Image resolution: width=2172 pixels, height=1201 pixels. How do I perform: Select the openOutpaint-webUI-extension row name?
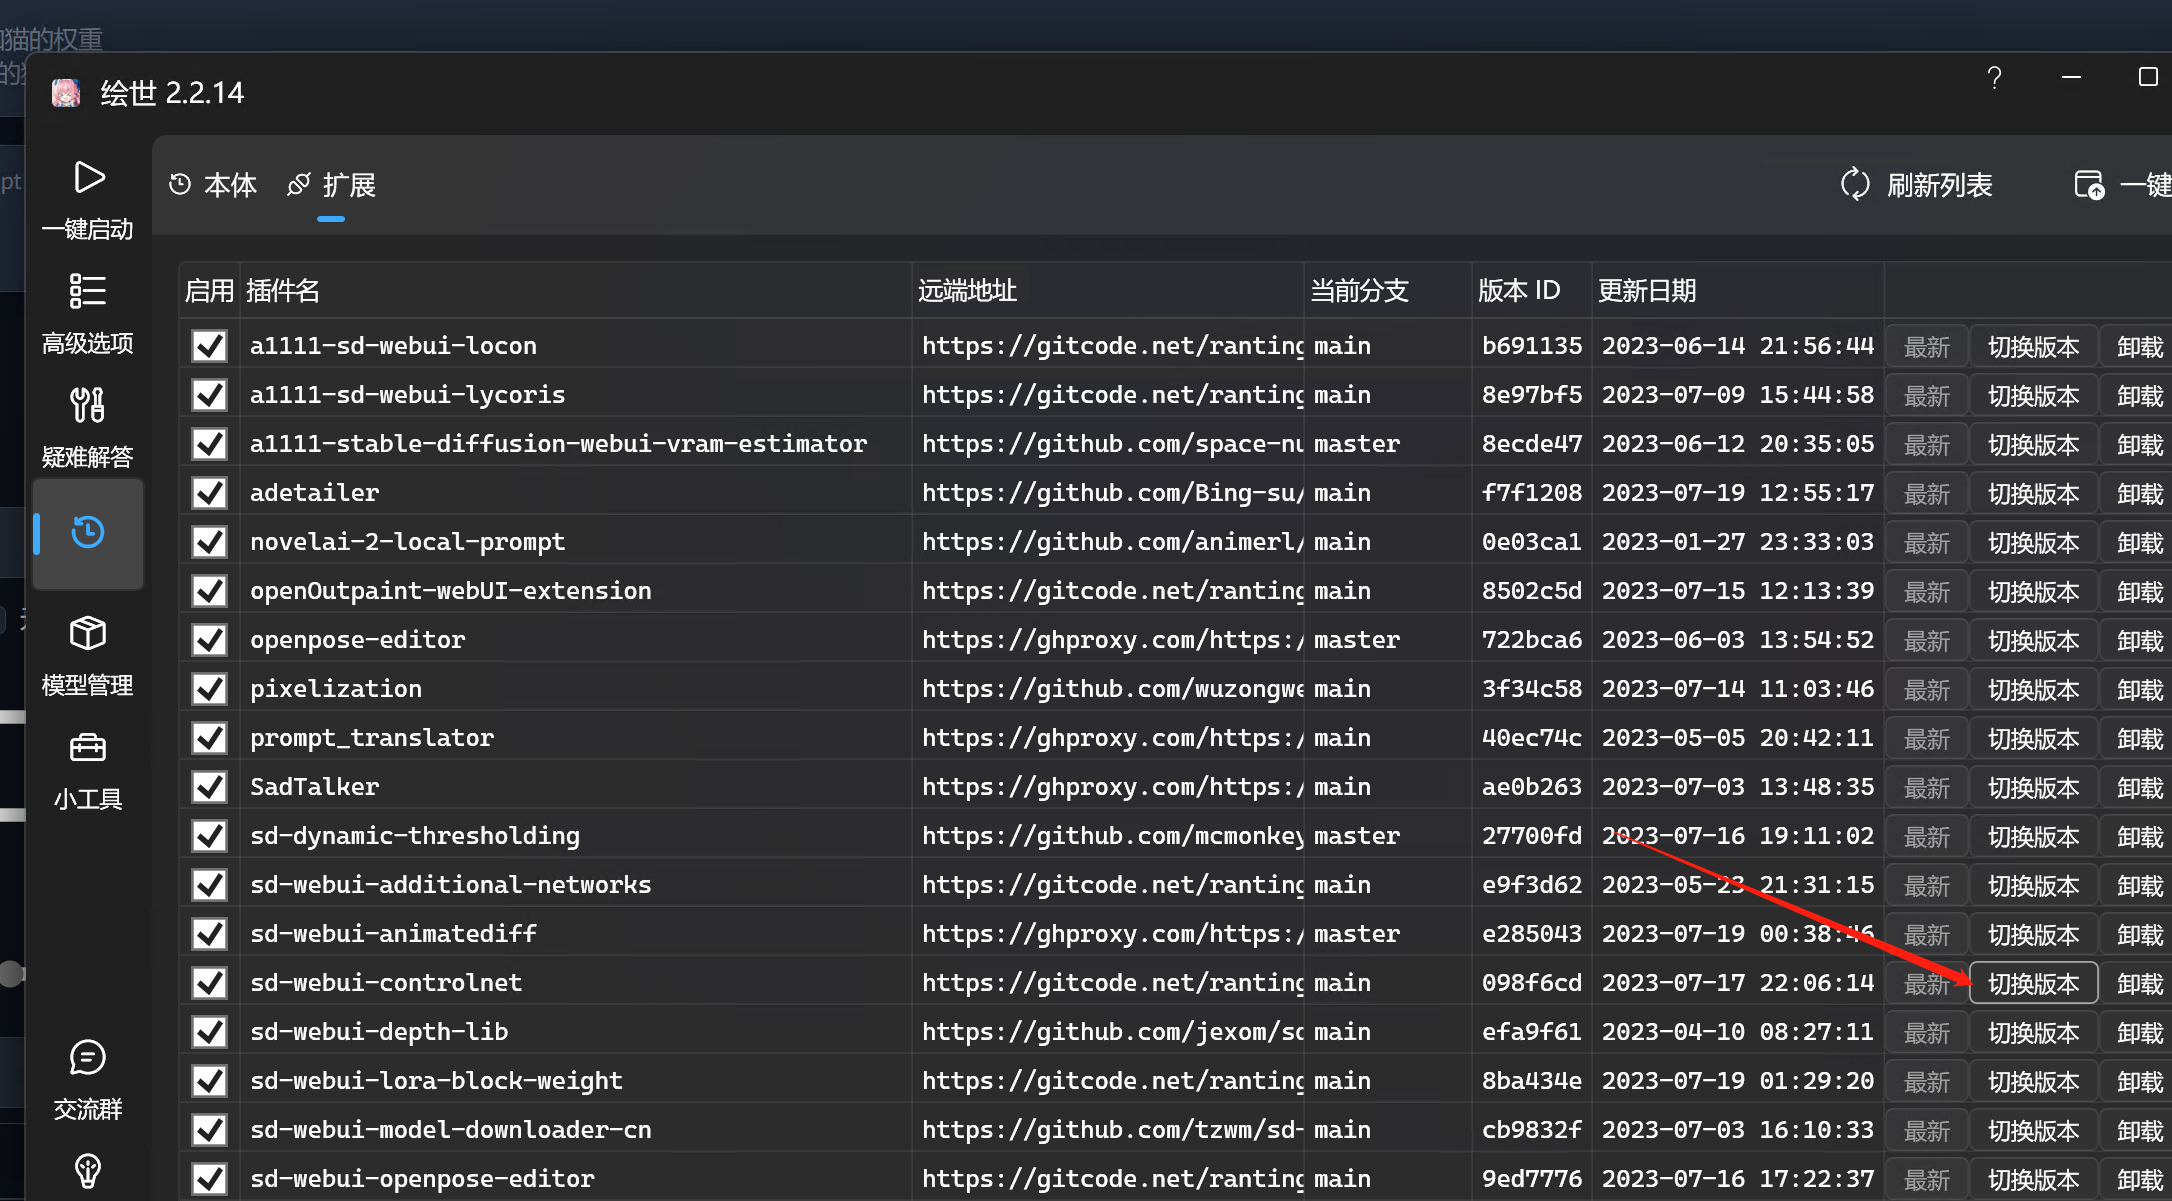(450, 591)
